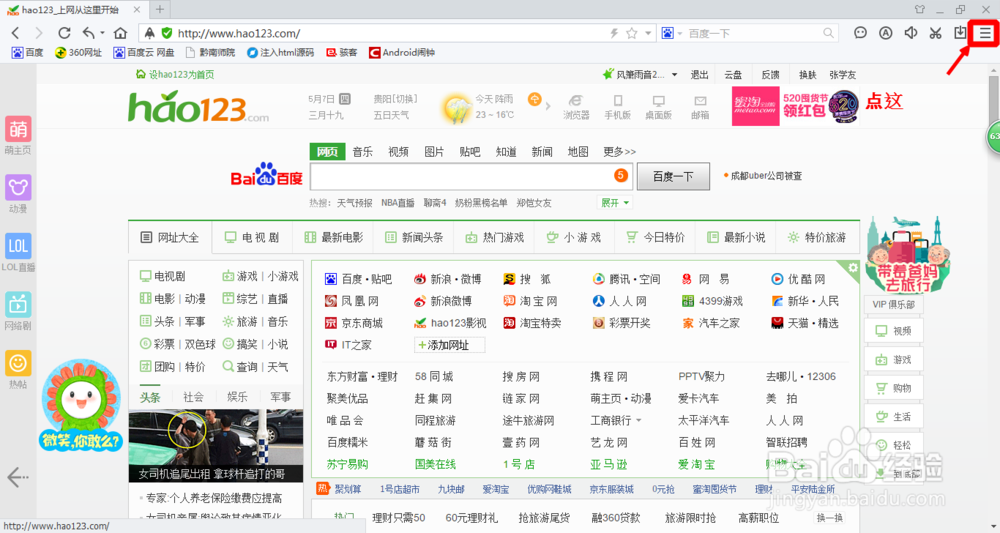Open the settings gear on the site grid
Viewport: 1000px width, 533px height.
click(853, 267)
